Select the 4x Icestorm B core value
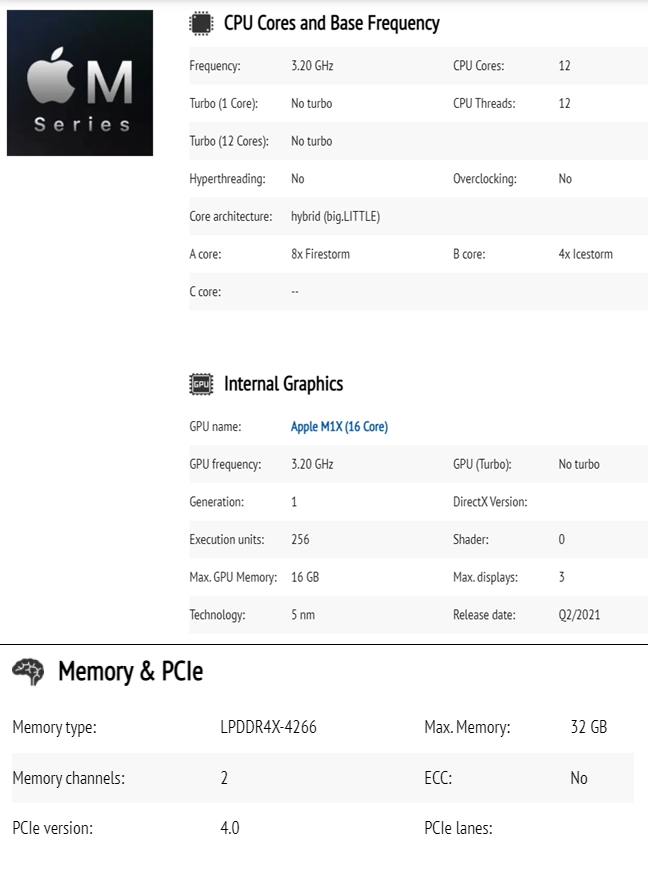Image resolution: width=648 pixels, height=881 pixels. click(x=585, y=254)
